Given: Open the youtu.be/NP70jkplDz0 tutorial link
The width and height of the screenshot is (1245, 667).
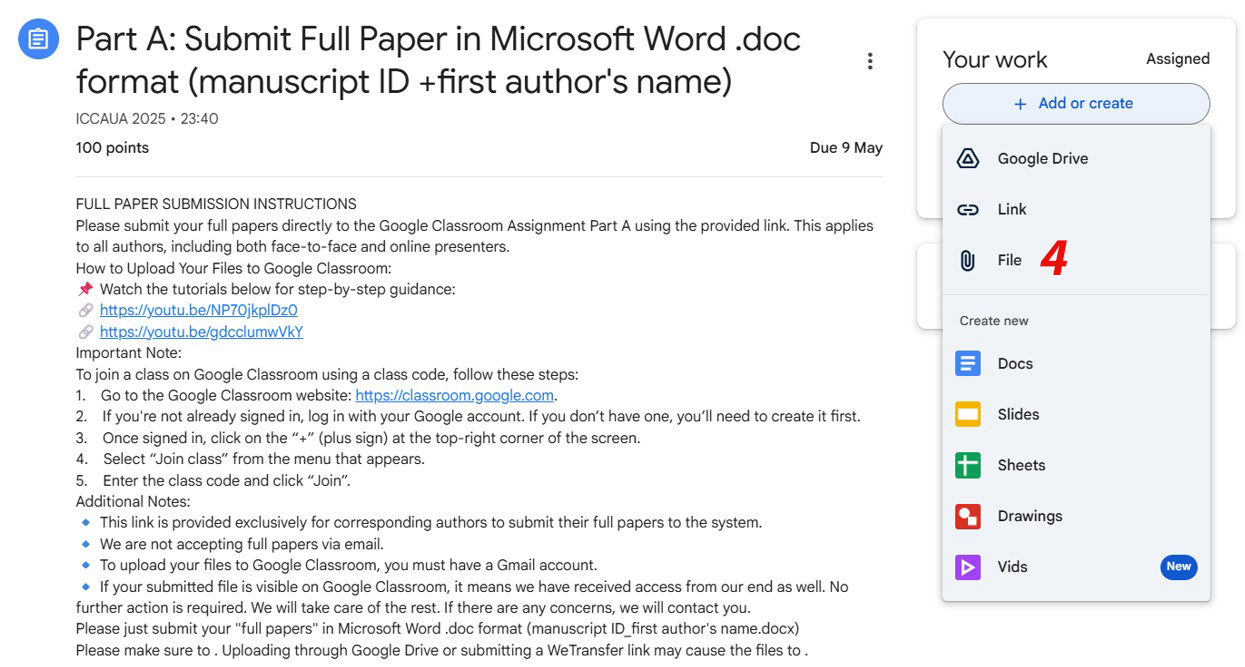Looking at the screenshot, I should click(198, 310).
